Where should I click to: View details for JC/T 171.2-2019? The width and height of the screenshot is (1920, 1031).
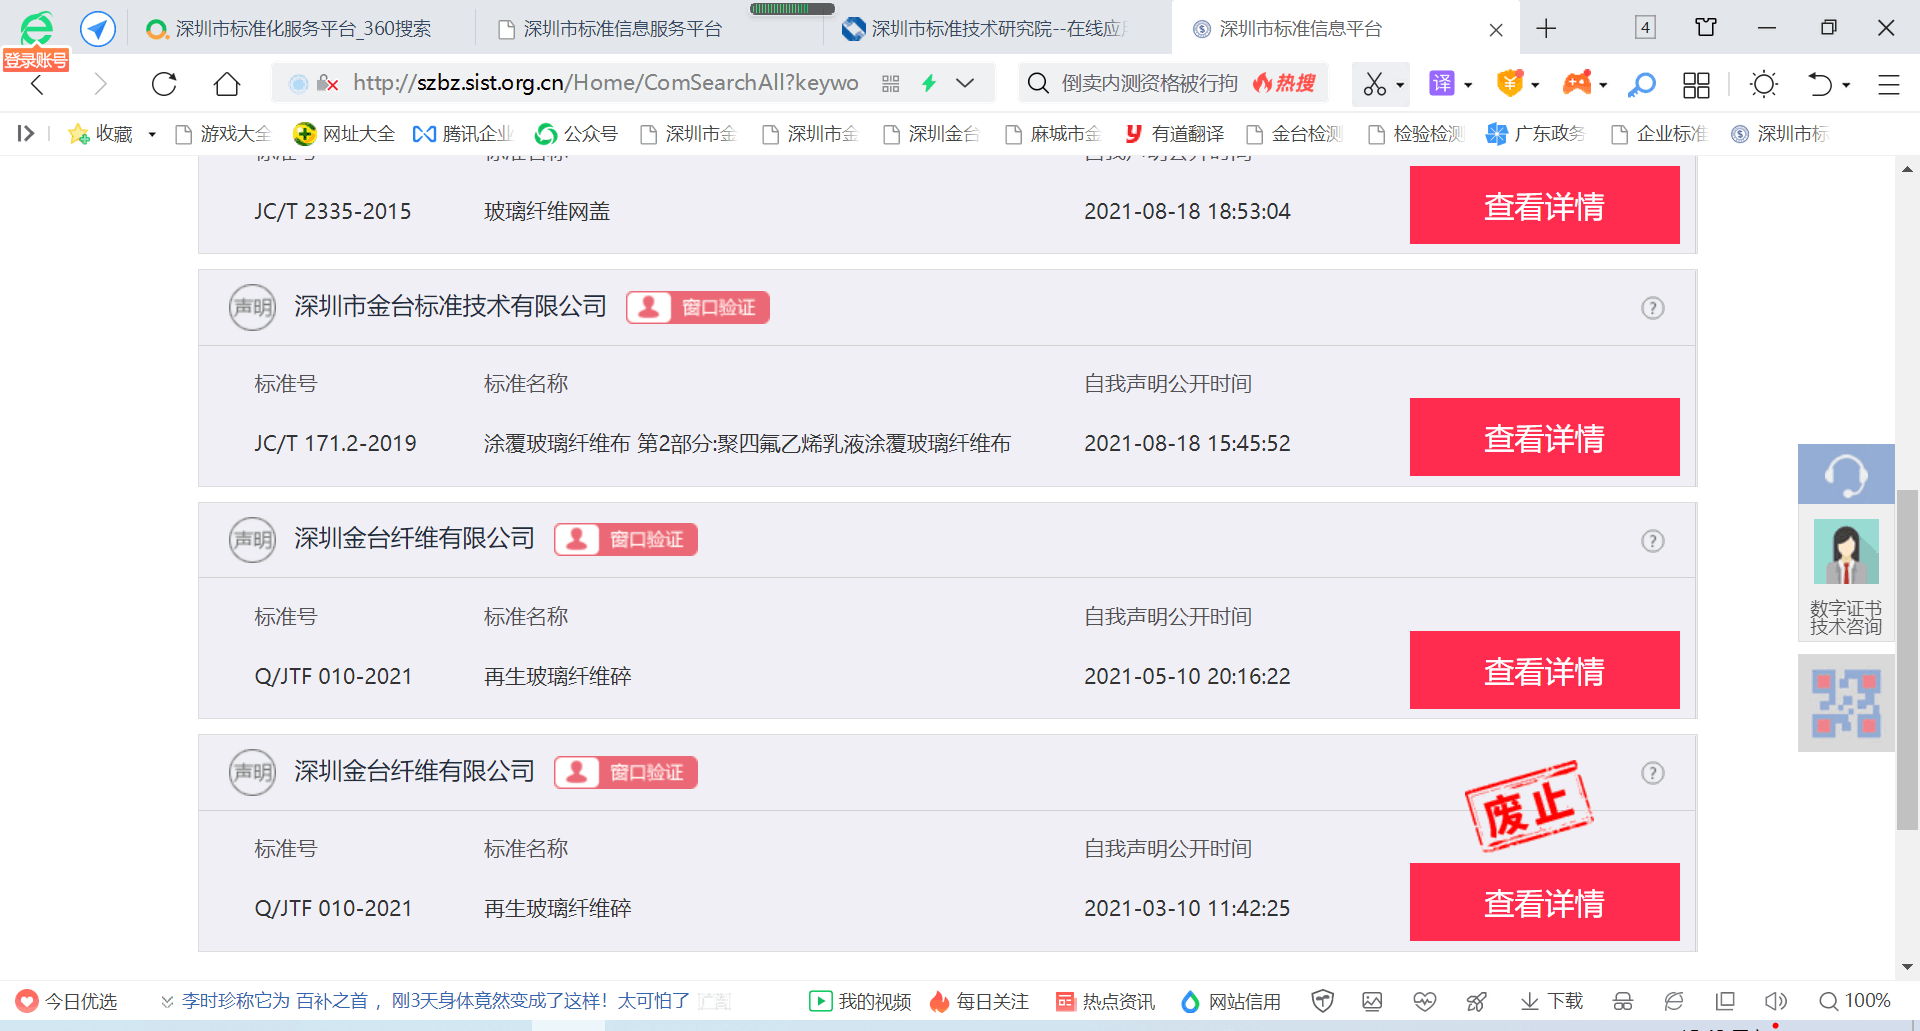[x=1544, y=437]
